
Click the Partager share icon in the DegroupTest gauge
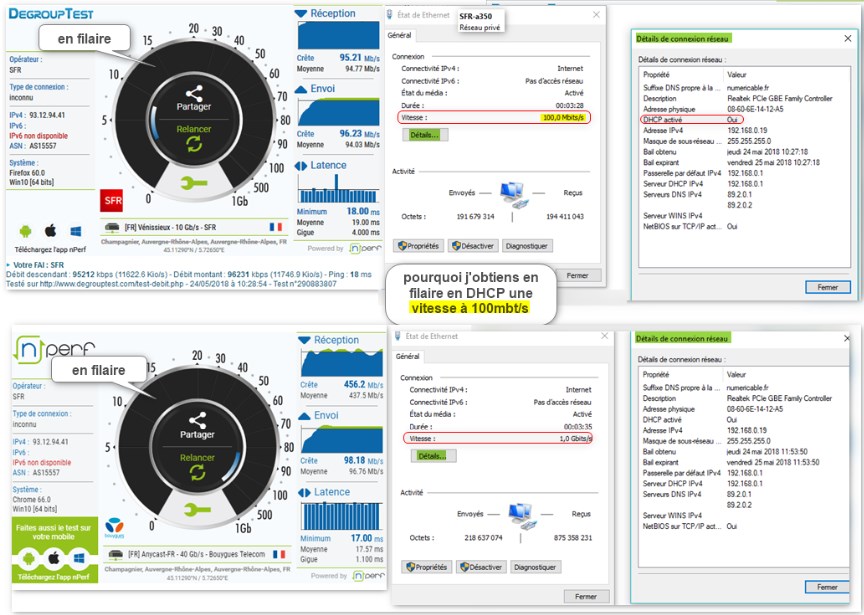click(193, 93)
